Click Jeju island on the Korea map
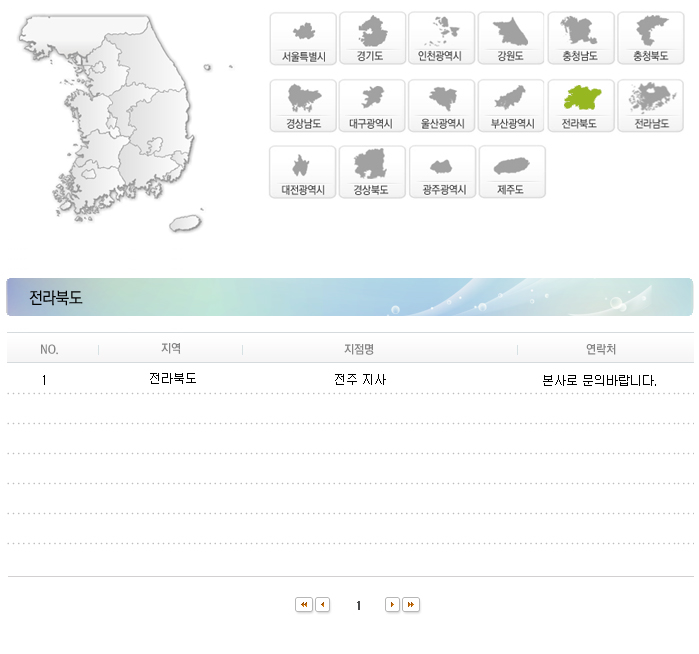The height and width of the screenshot is (654, 699). (185, 222)
